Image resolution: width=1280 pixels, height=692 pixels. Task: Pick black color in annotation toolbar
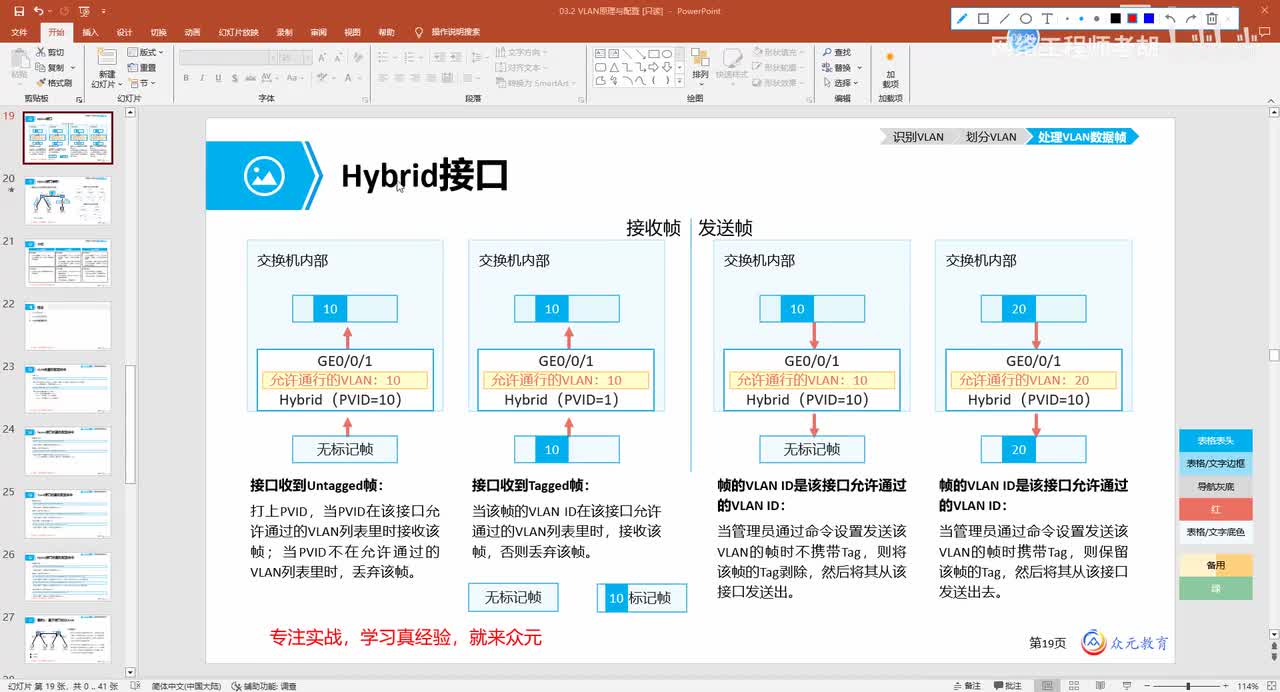click(1115, 18)
